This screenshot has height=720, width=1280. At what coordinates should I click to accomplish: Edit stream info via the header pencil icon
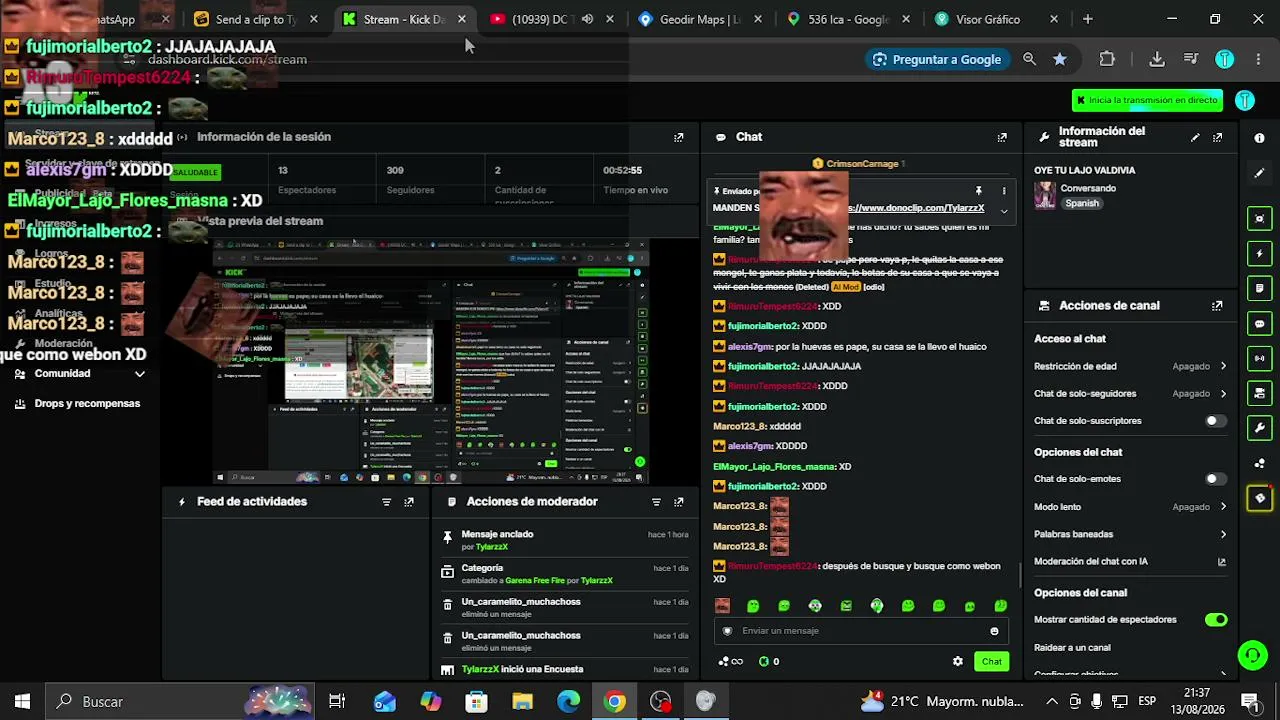click(1195, 138)
